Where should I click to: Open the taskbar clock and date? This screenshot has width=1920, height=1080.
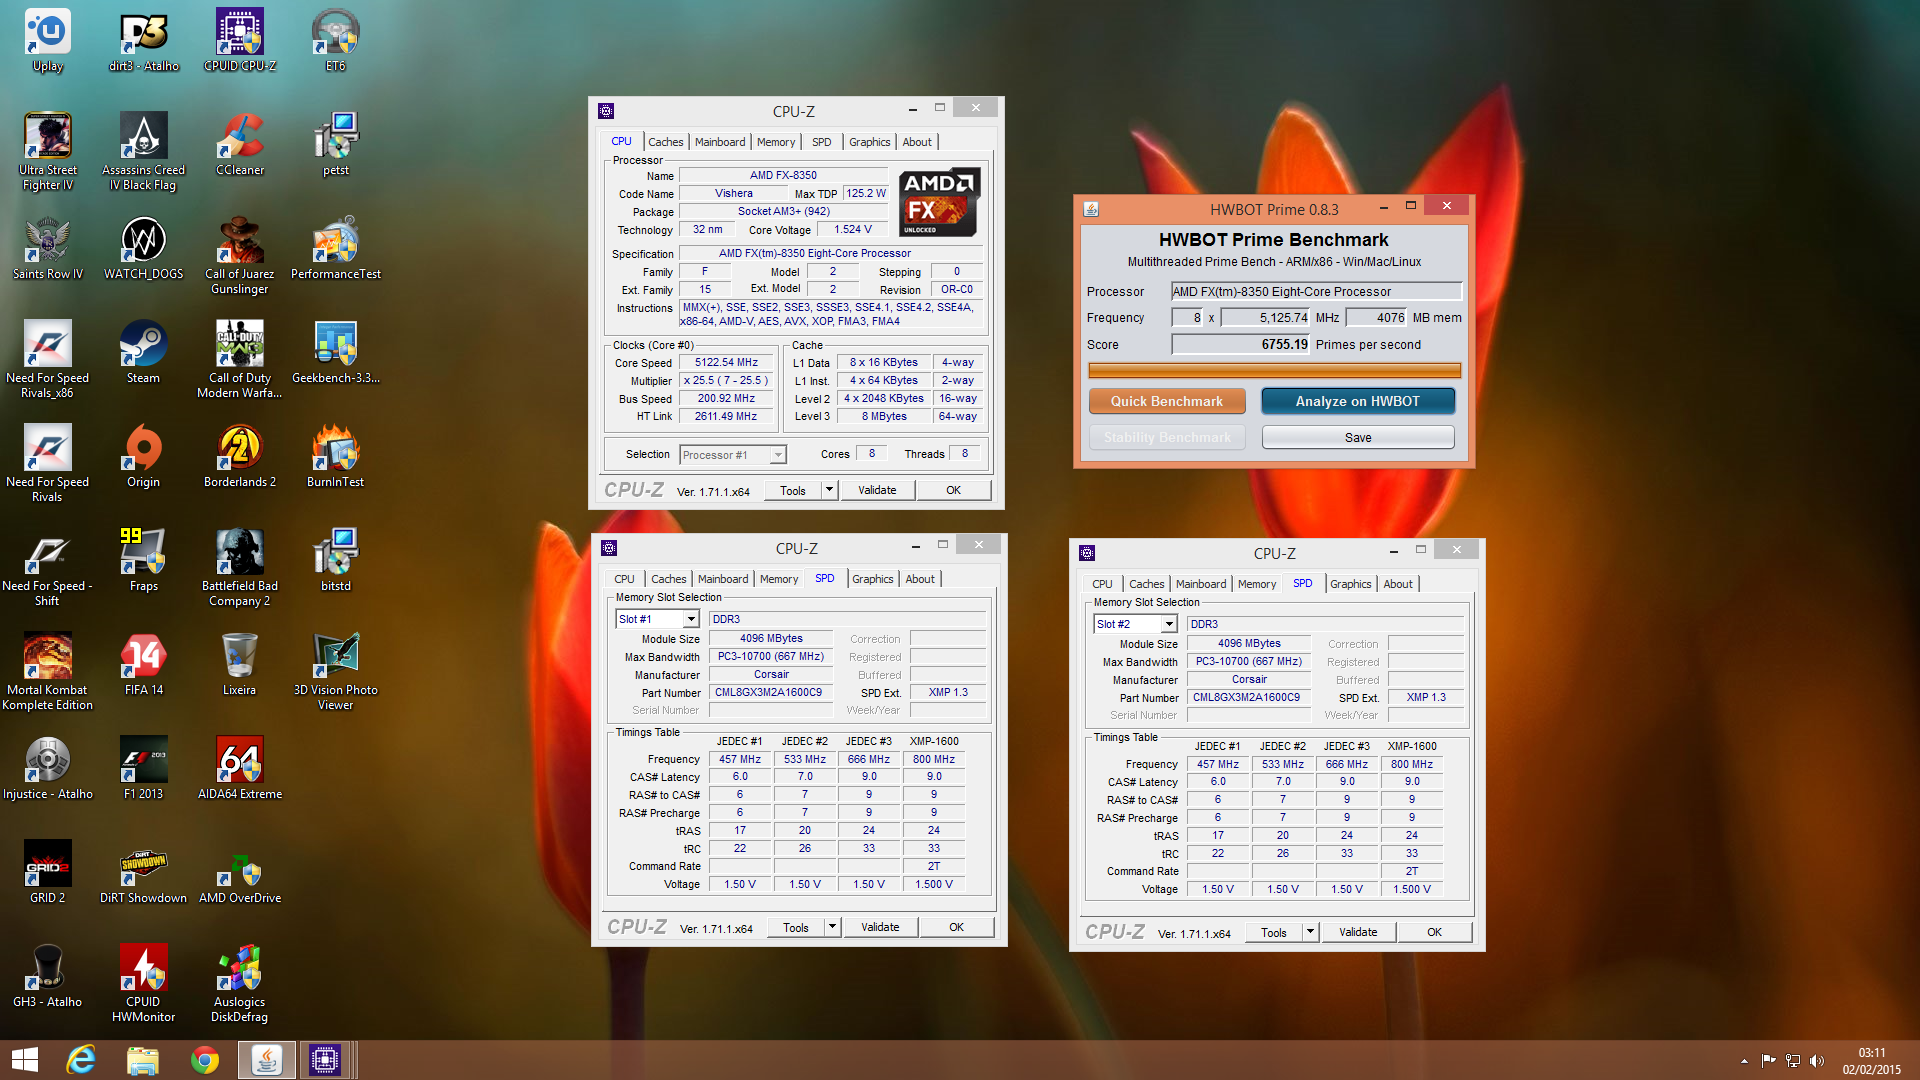tap(1872, 1061)
